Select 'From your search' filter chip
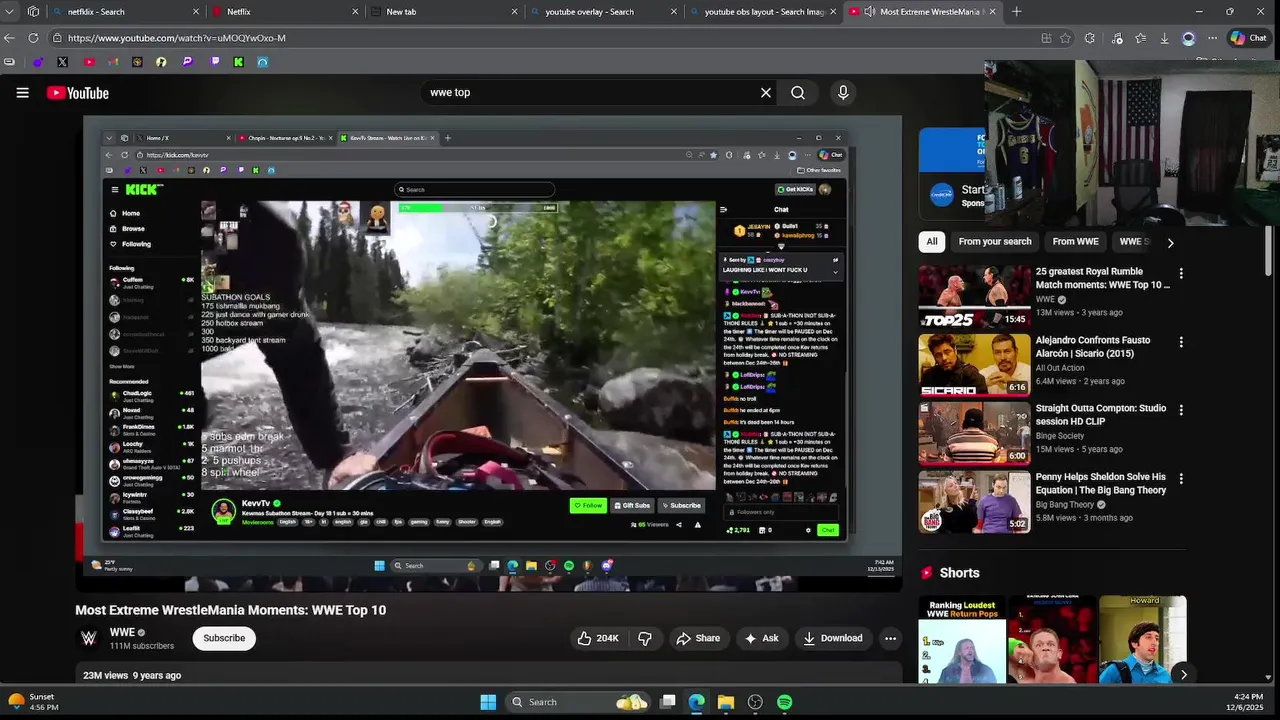The width and height of the screenshot is (1280, 720). [x=995, y=241]
